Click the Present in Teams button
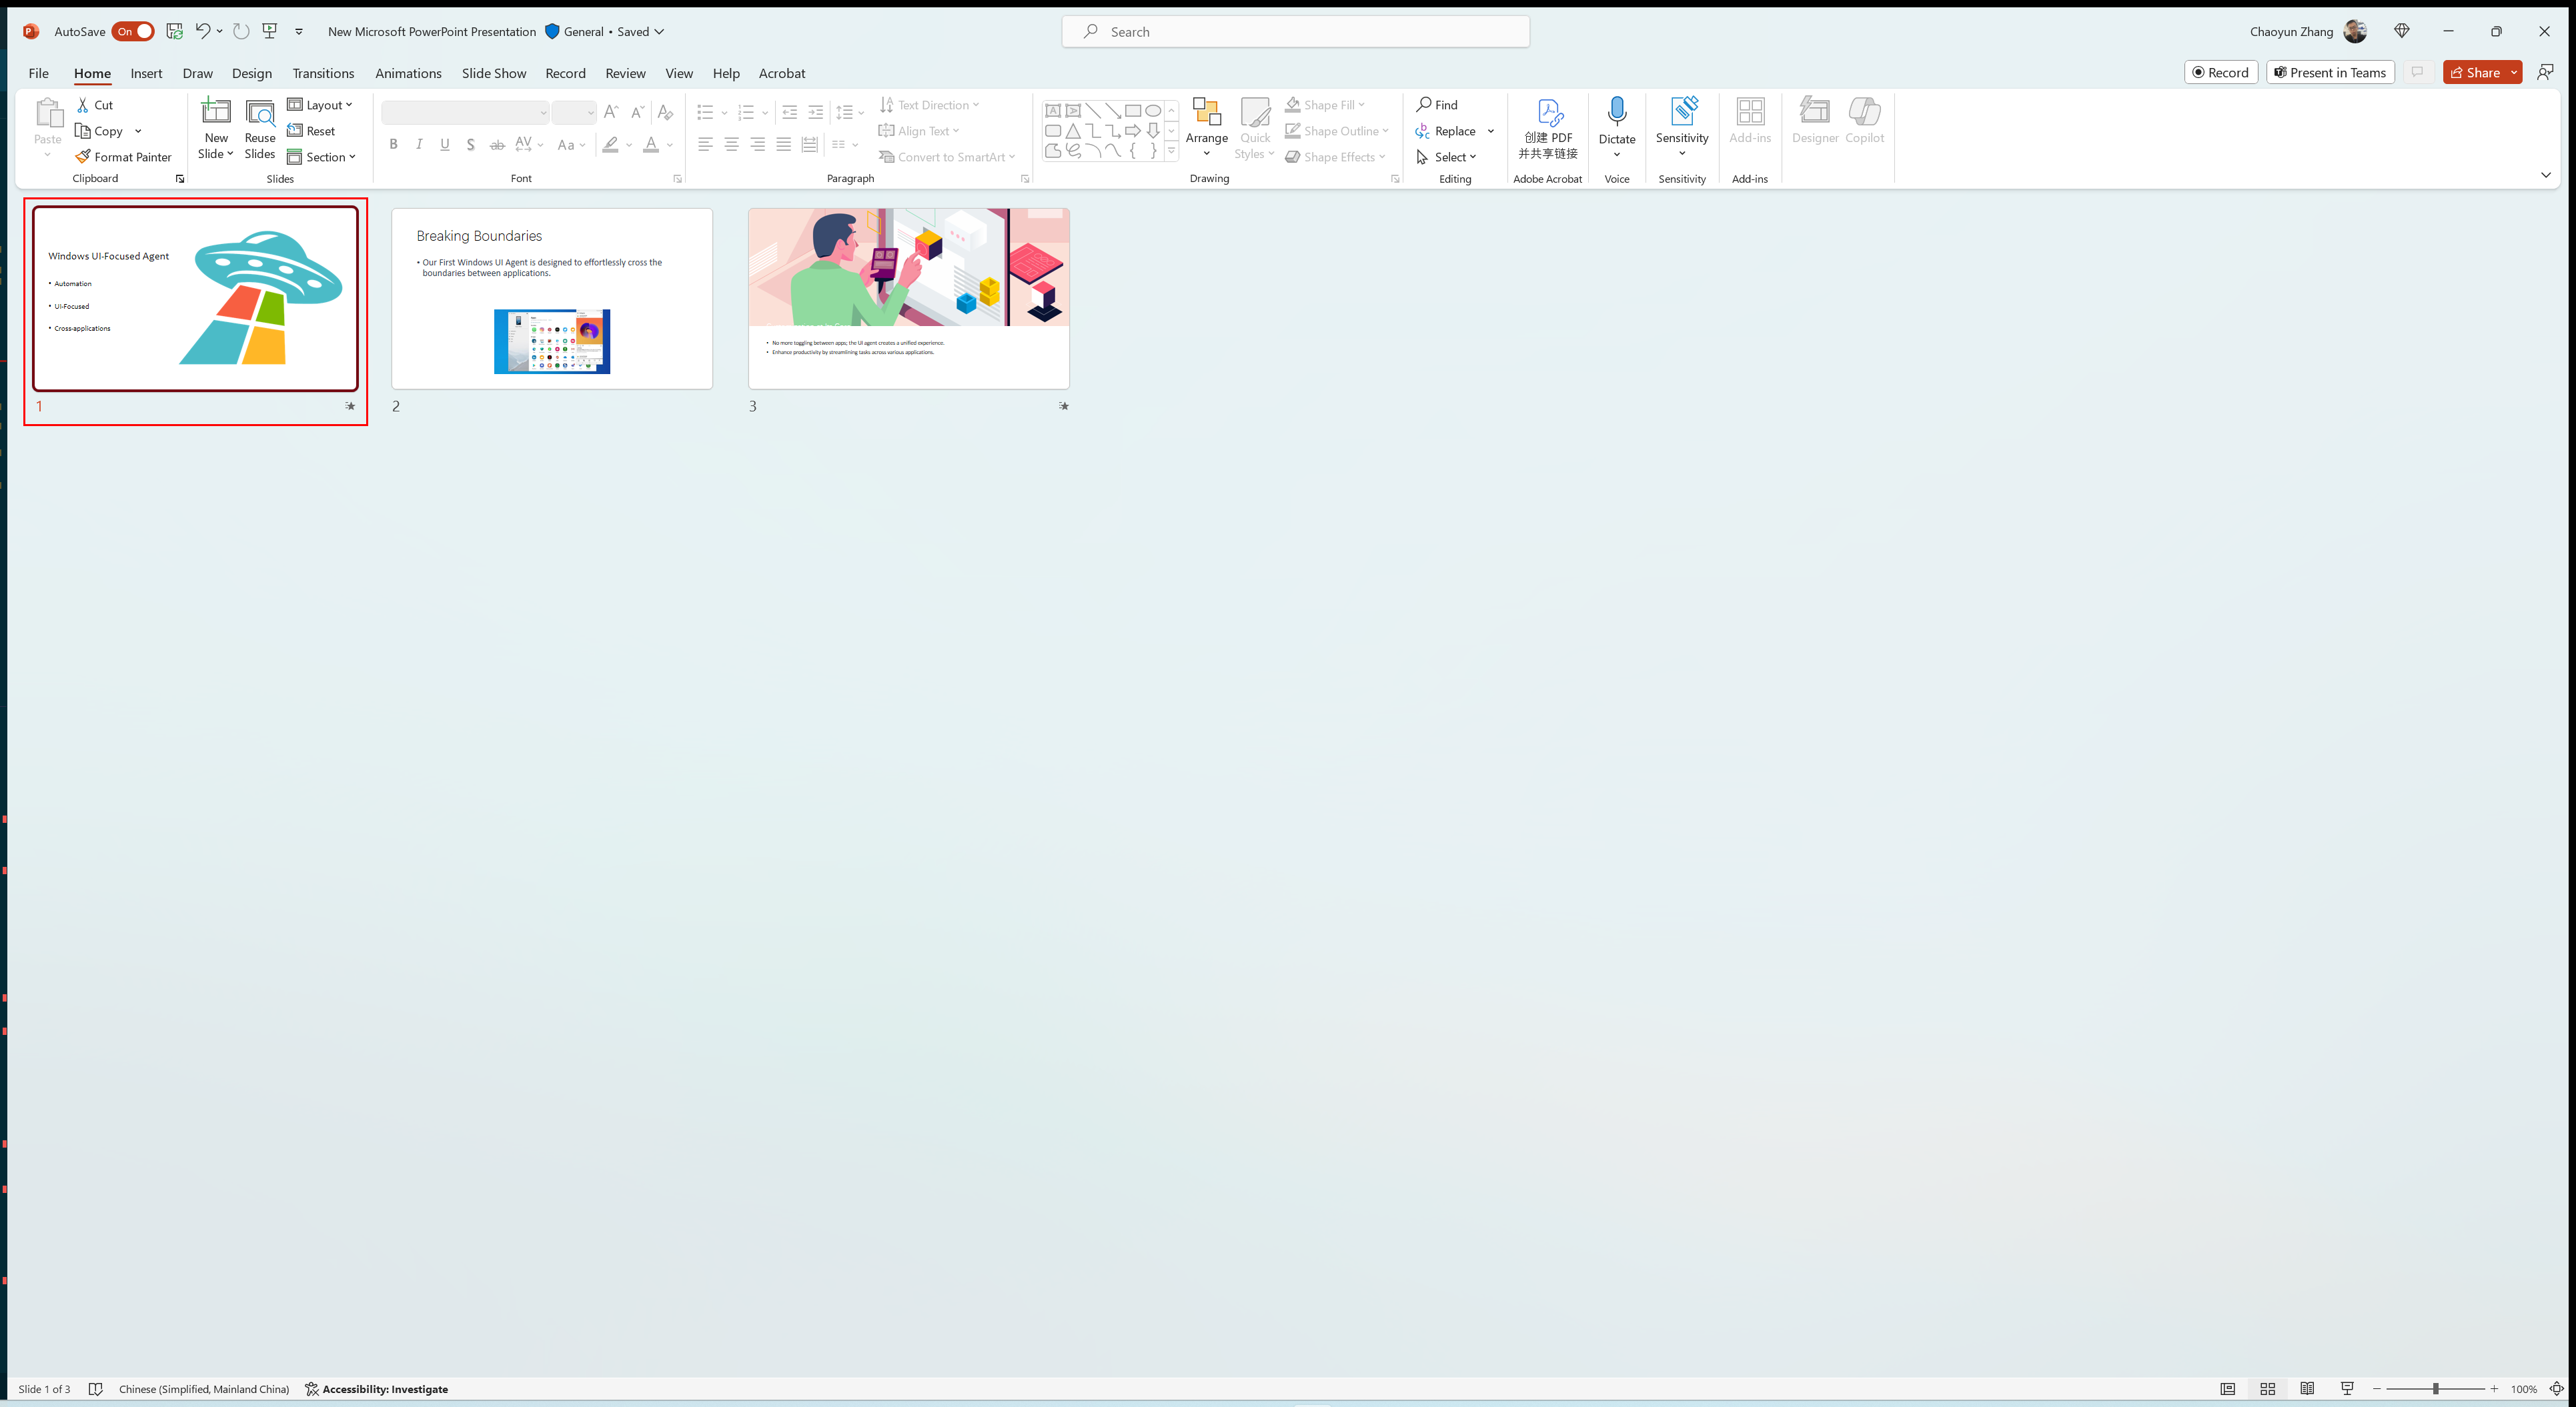Viewport: 2576px width, 1407px height. [2330, 71]
